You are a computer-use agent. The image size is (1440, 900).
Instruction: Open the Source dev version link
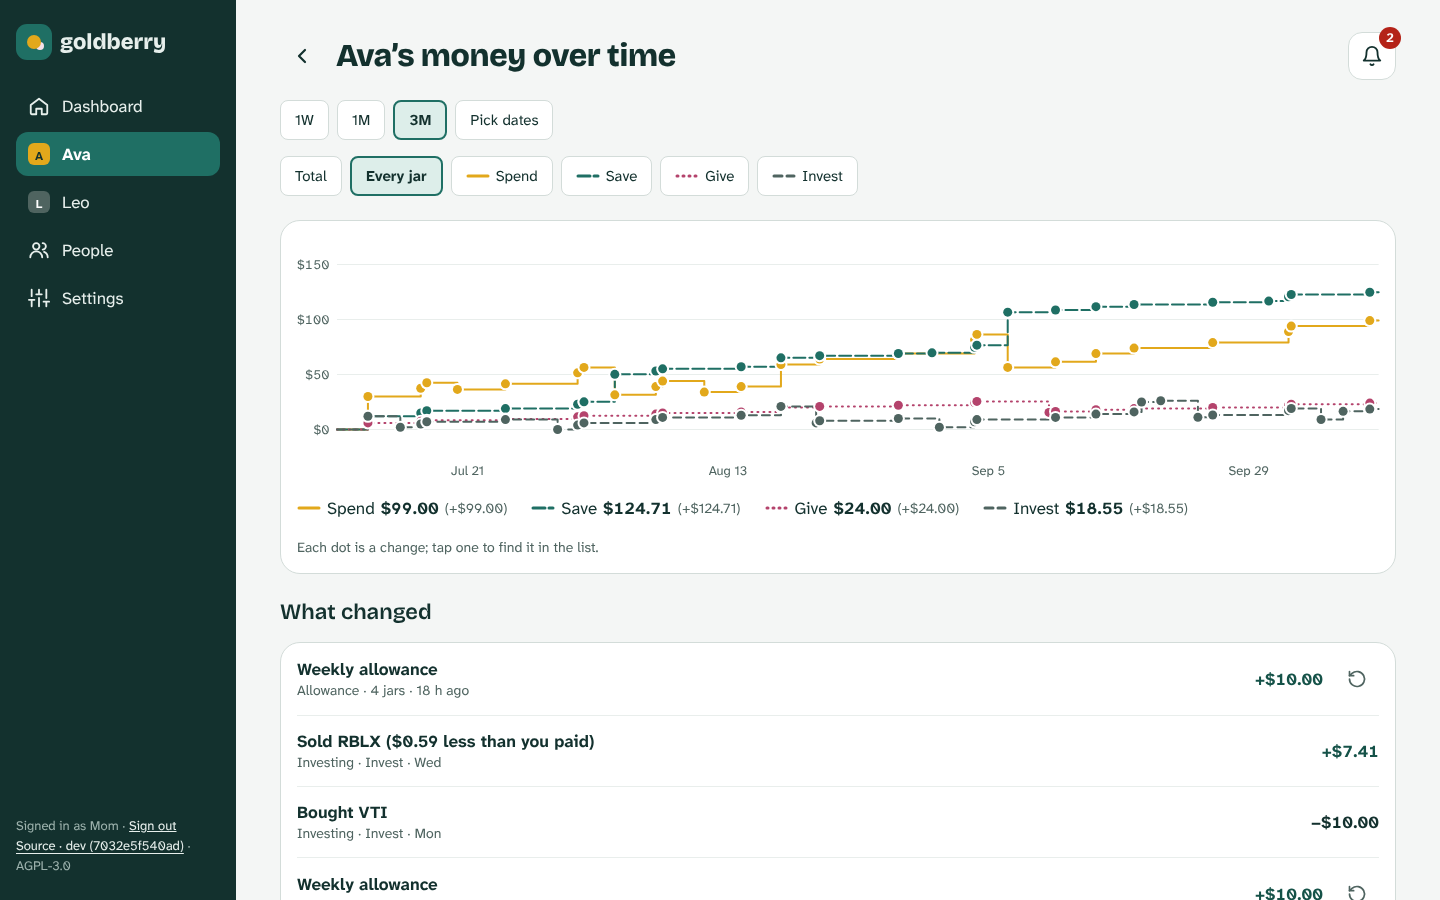(100, 846)
